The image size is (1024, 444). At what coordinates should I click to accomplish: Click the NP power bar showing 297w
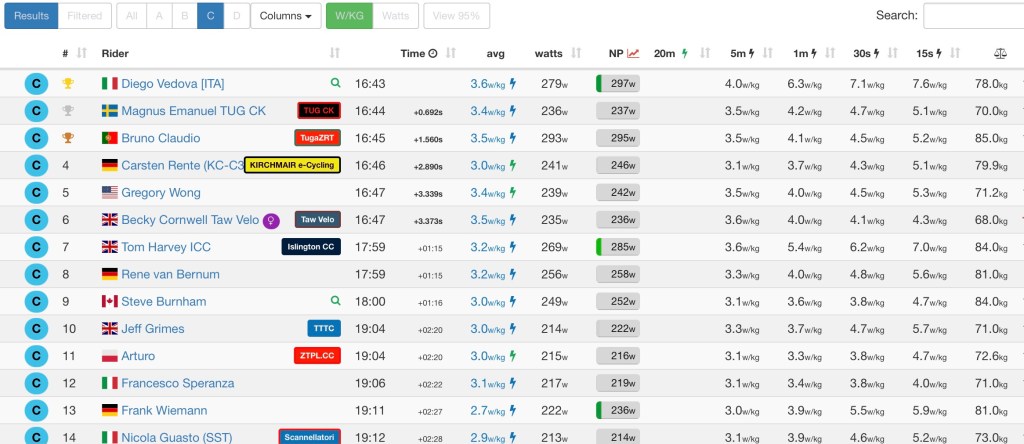tap(618, 84)
